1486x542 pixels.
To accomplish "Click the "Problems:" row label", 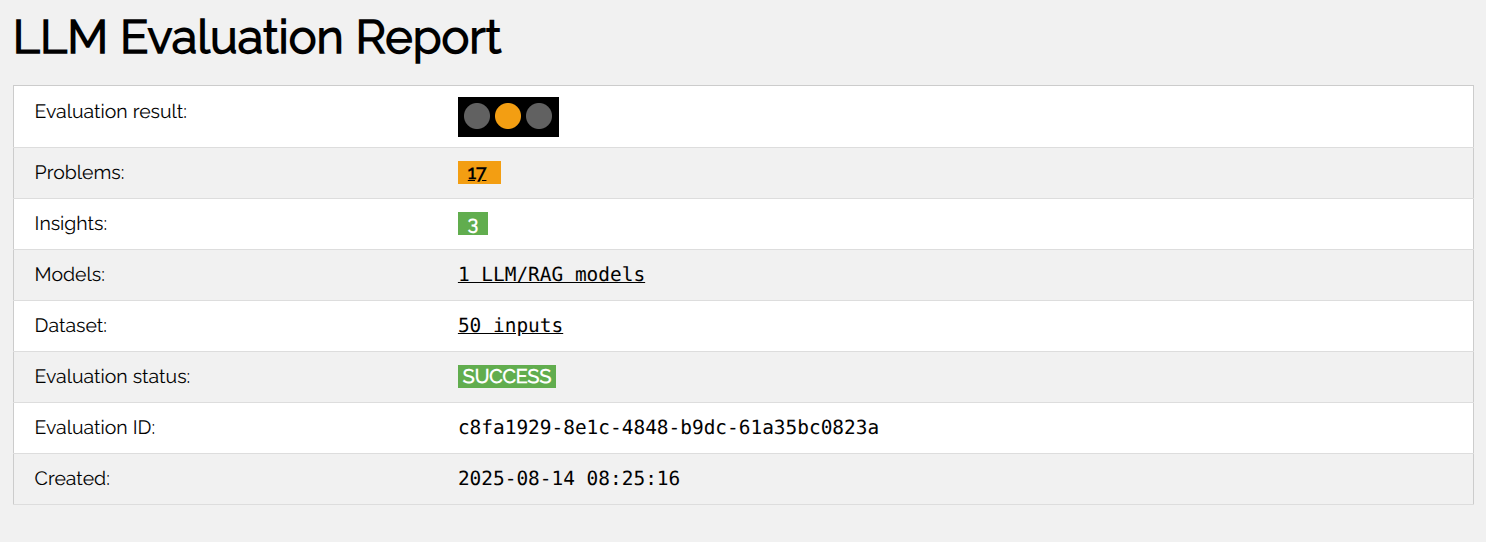I will tap(80, 173).
